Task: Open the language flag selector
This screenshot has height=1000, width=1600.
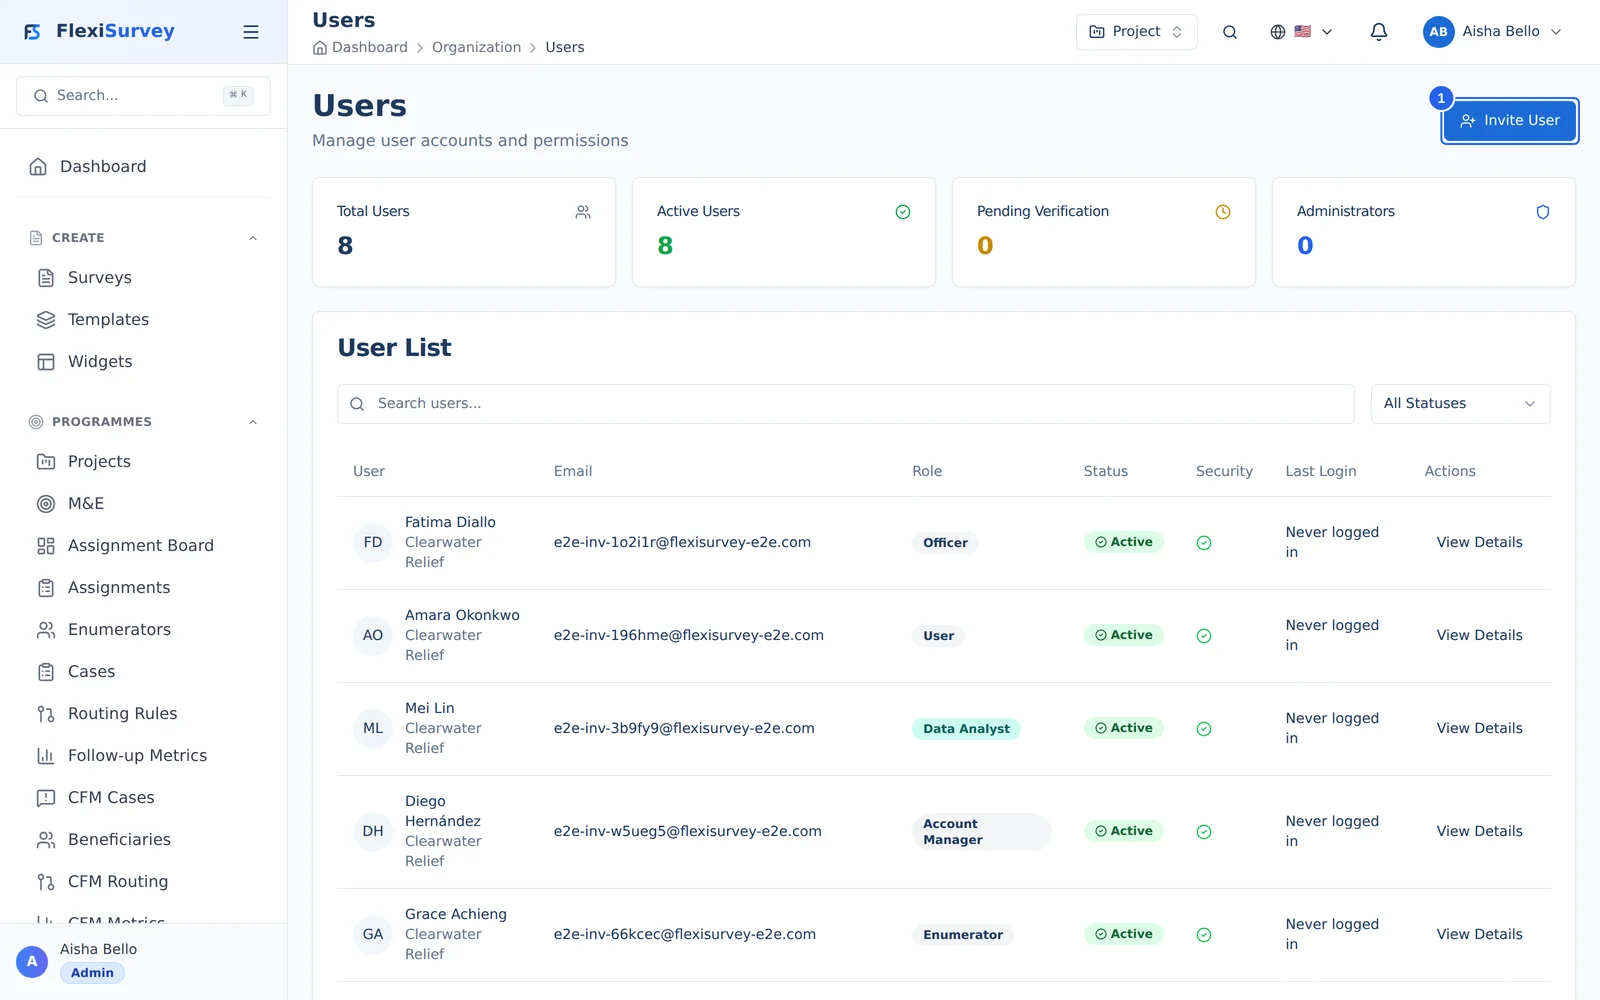Action: coord(1301,32)
